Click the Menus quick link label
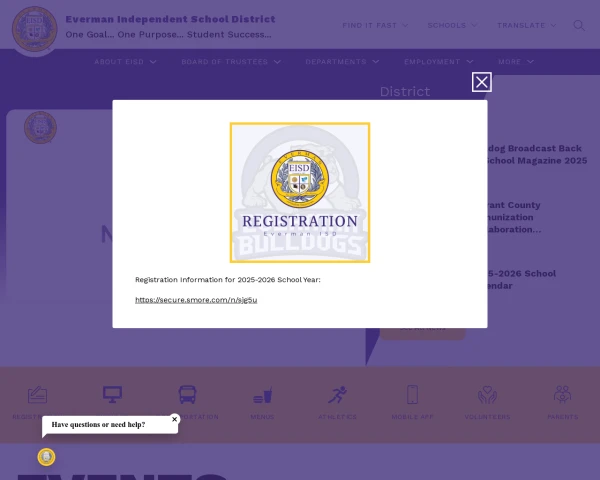The image size is (600, 480). pos(262,417)
